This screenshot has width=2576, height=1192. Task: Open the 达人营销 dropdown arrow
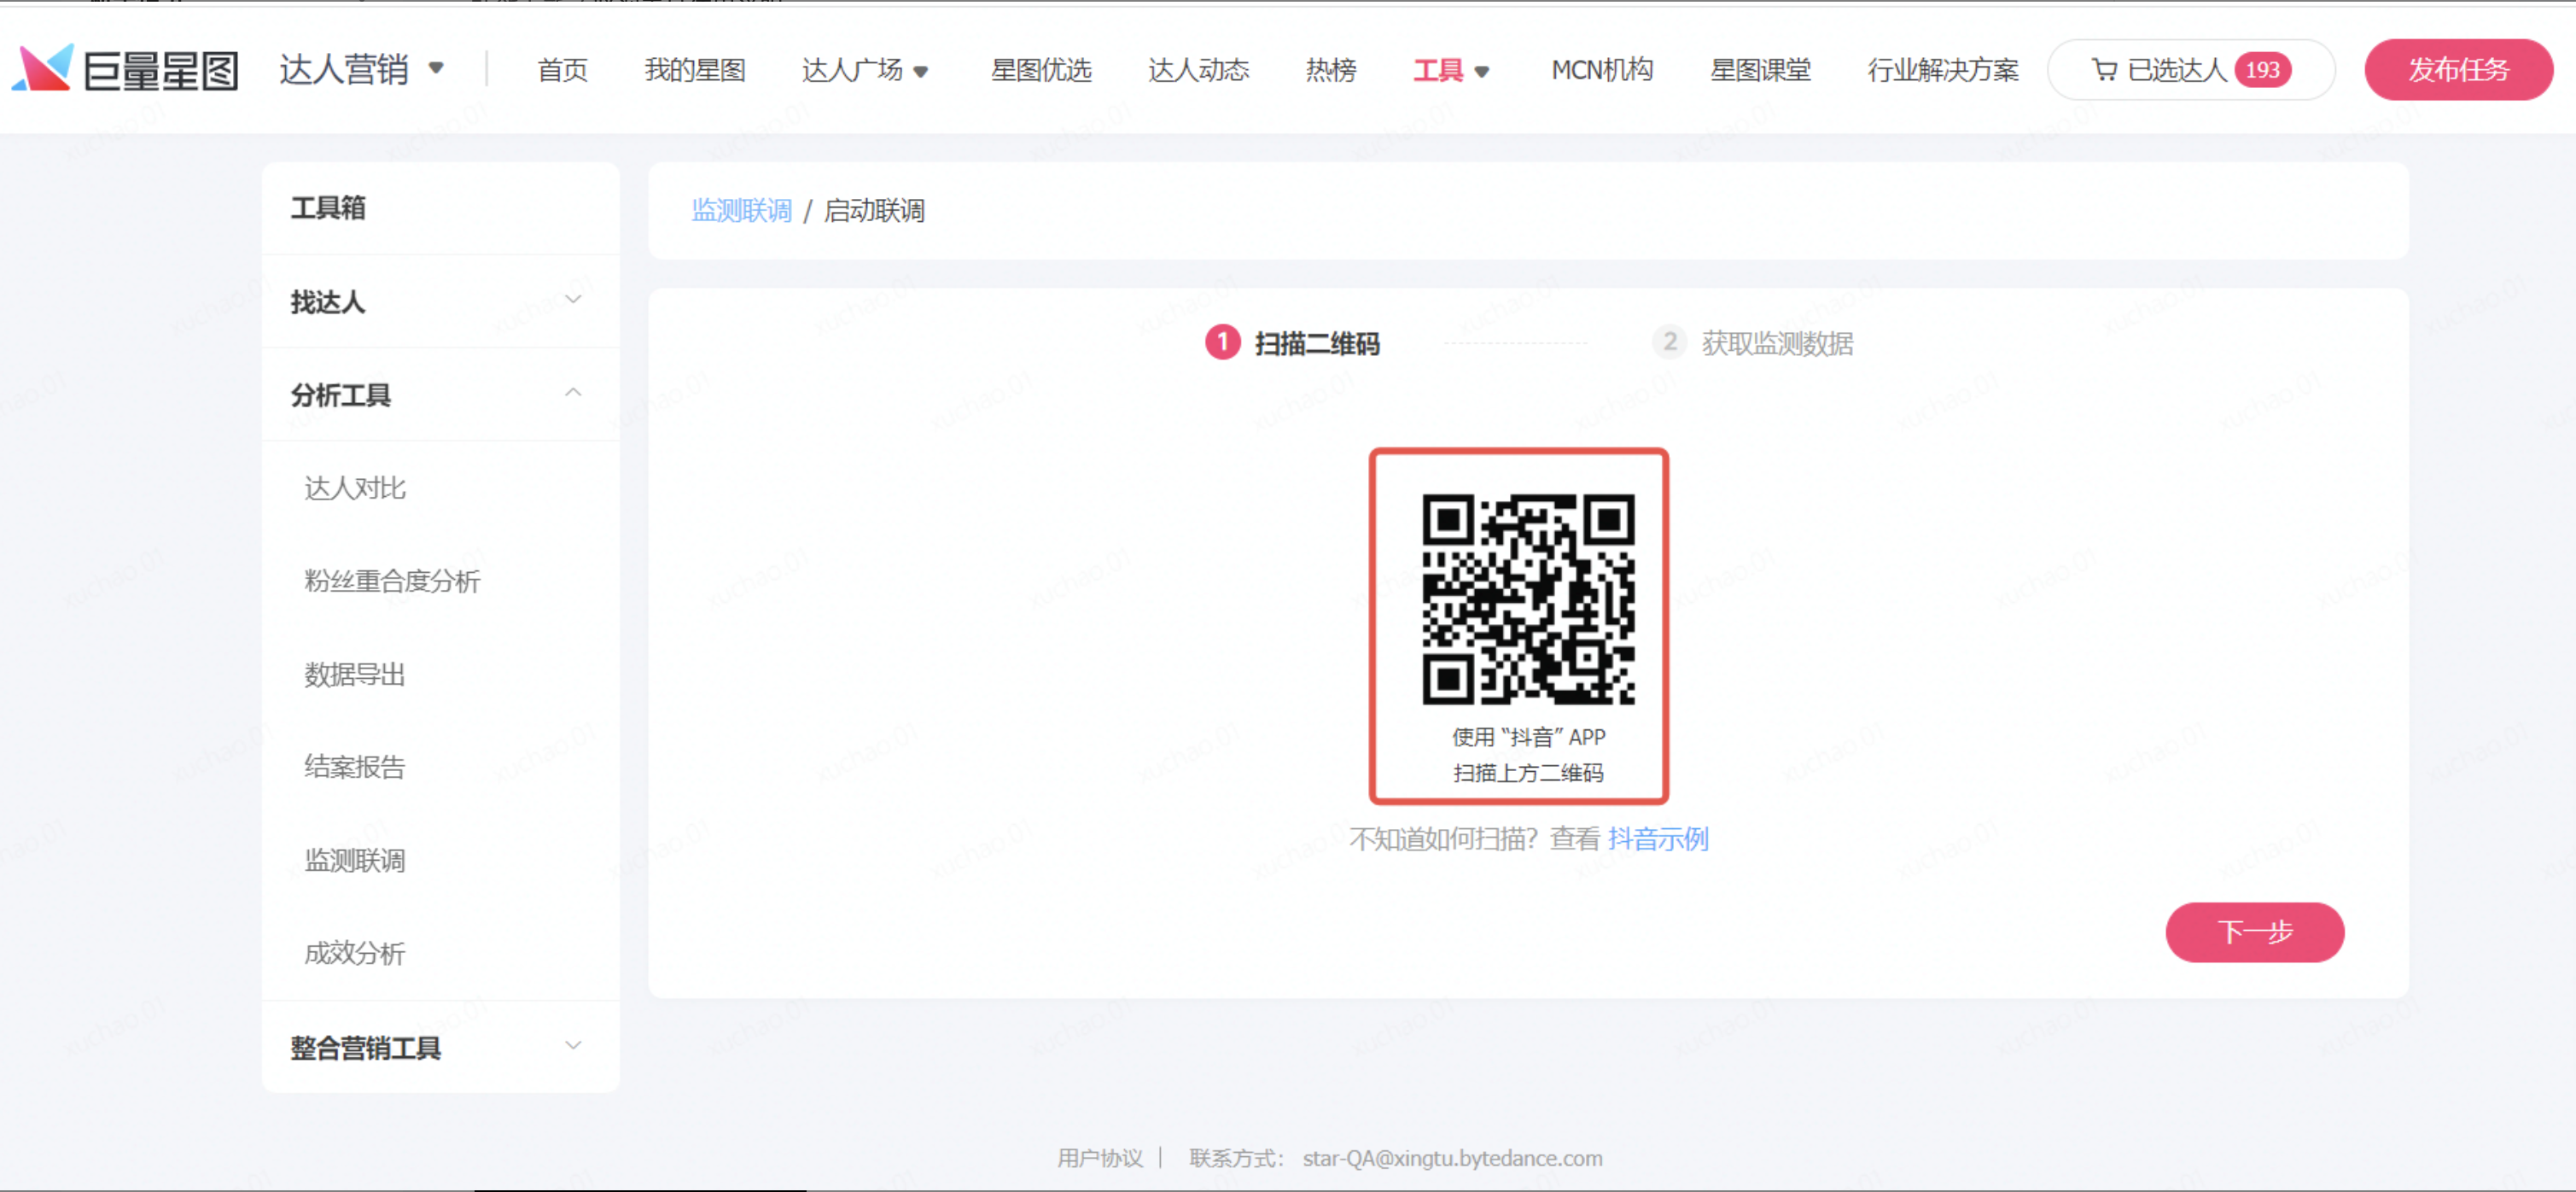pyautogui.click(x=436, y=68)
